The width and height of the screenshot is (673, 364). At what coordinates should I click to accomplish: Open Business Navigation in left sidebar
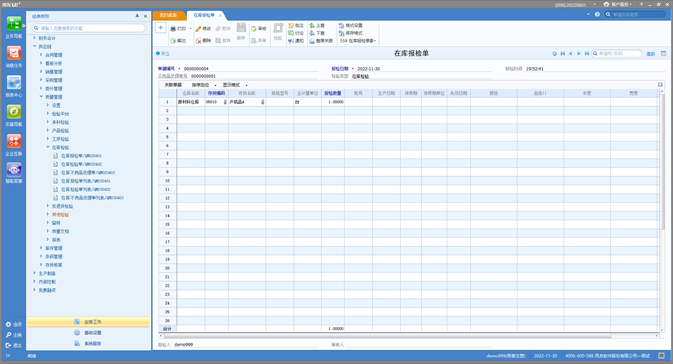14,24
